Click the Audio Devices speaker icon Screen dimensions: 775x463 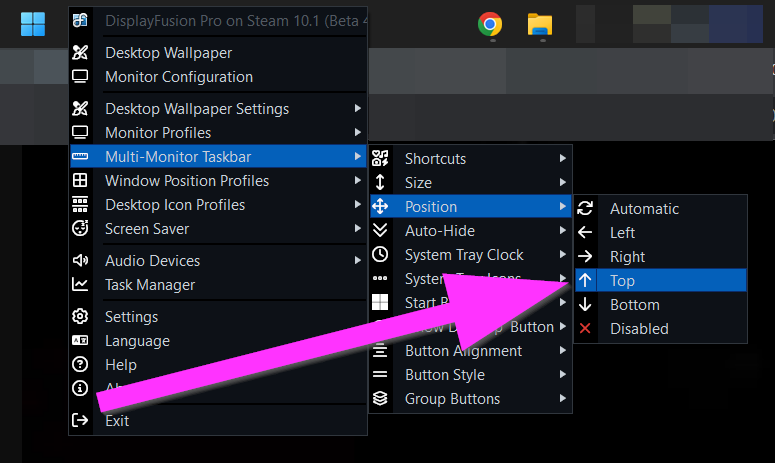coord(81,261)
